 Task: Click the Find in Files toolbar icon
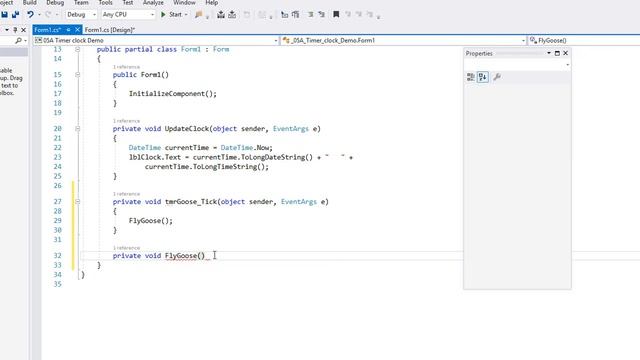pyautogui.click(x=199, y=14)
